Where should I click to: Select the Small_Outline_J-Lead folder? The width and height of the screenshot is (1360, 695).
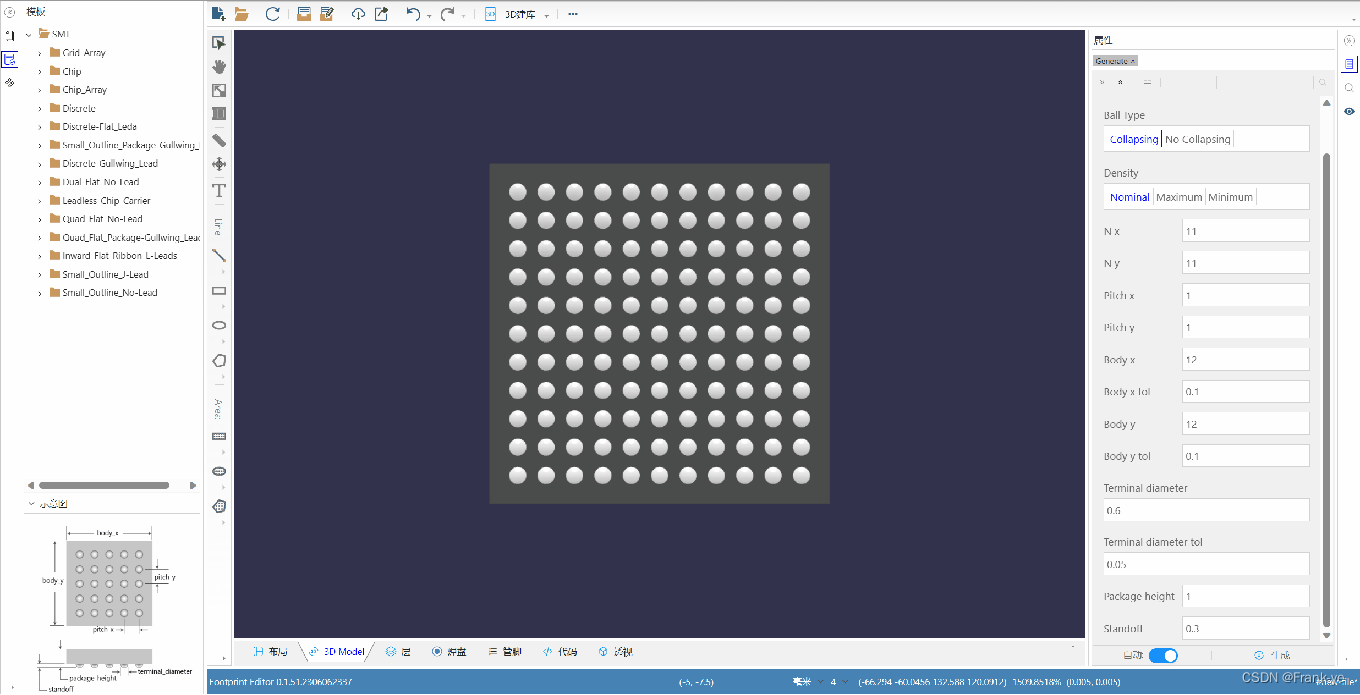click(105, 274)
